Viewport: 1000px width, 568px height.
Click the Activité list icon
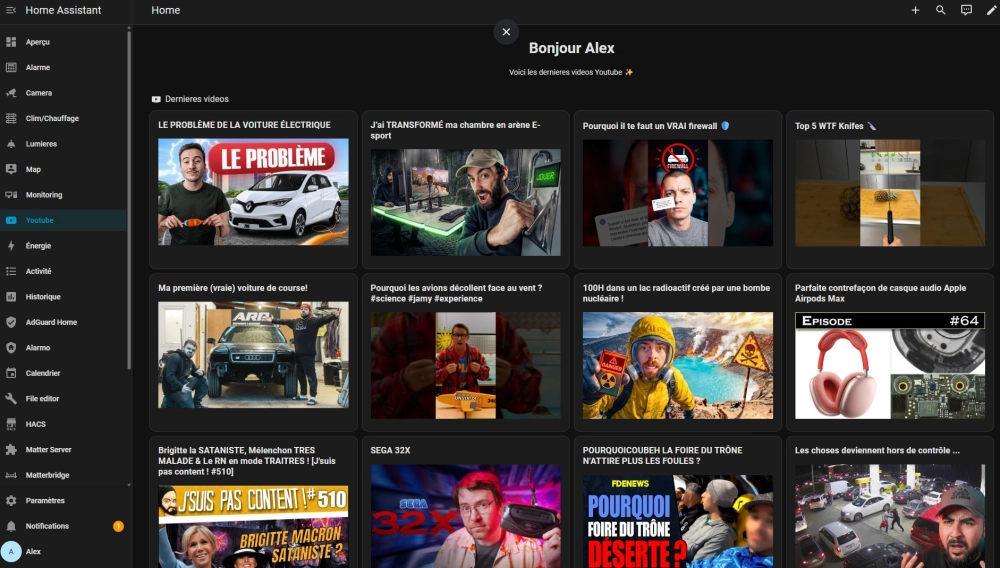[11, 272]
